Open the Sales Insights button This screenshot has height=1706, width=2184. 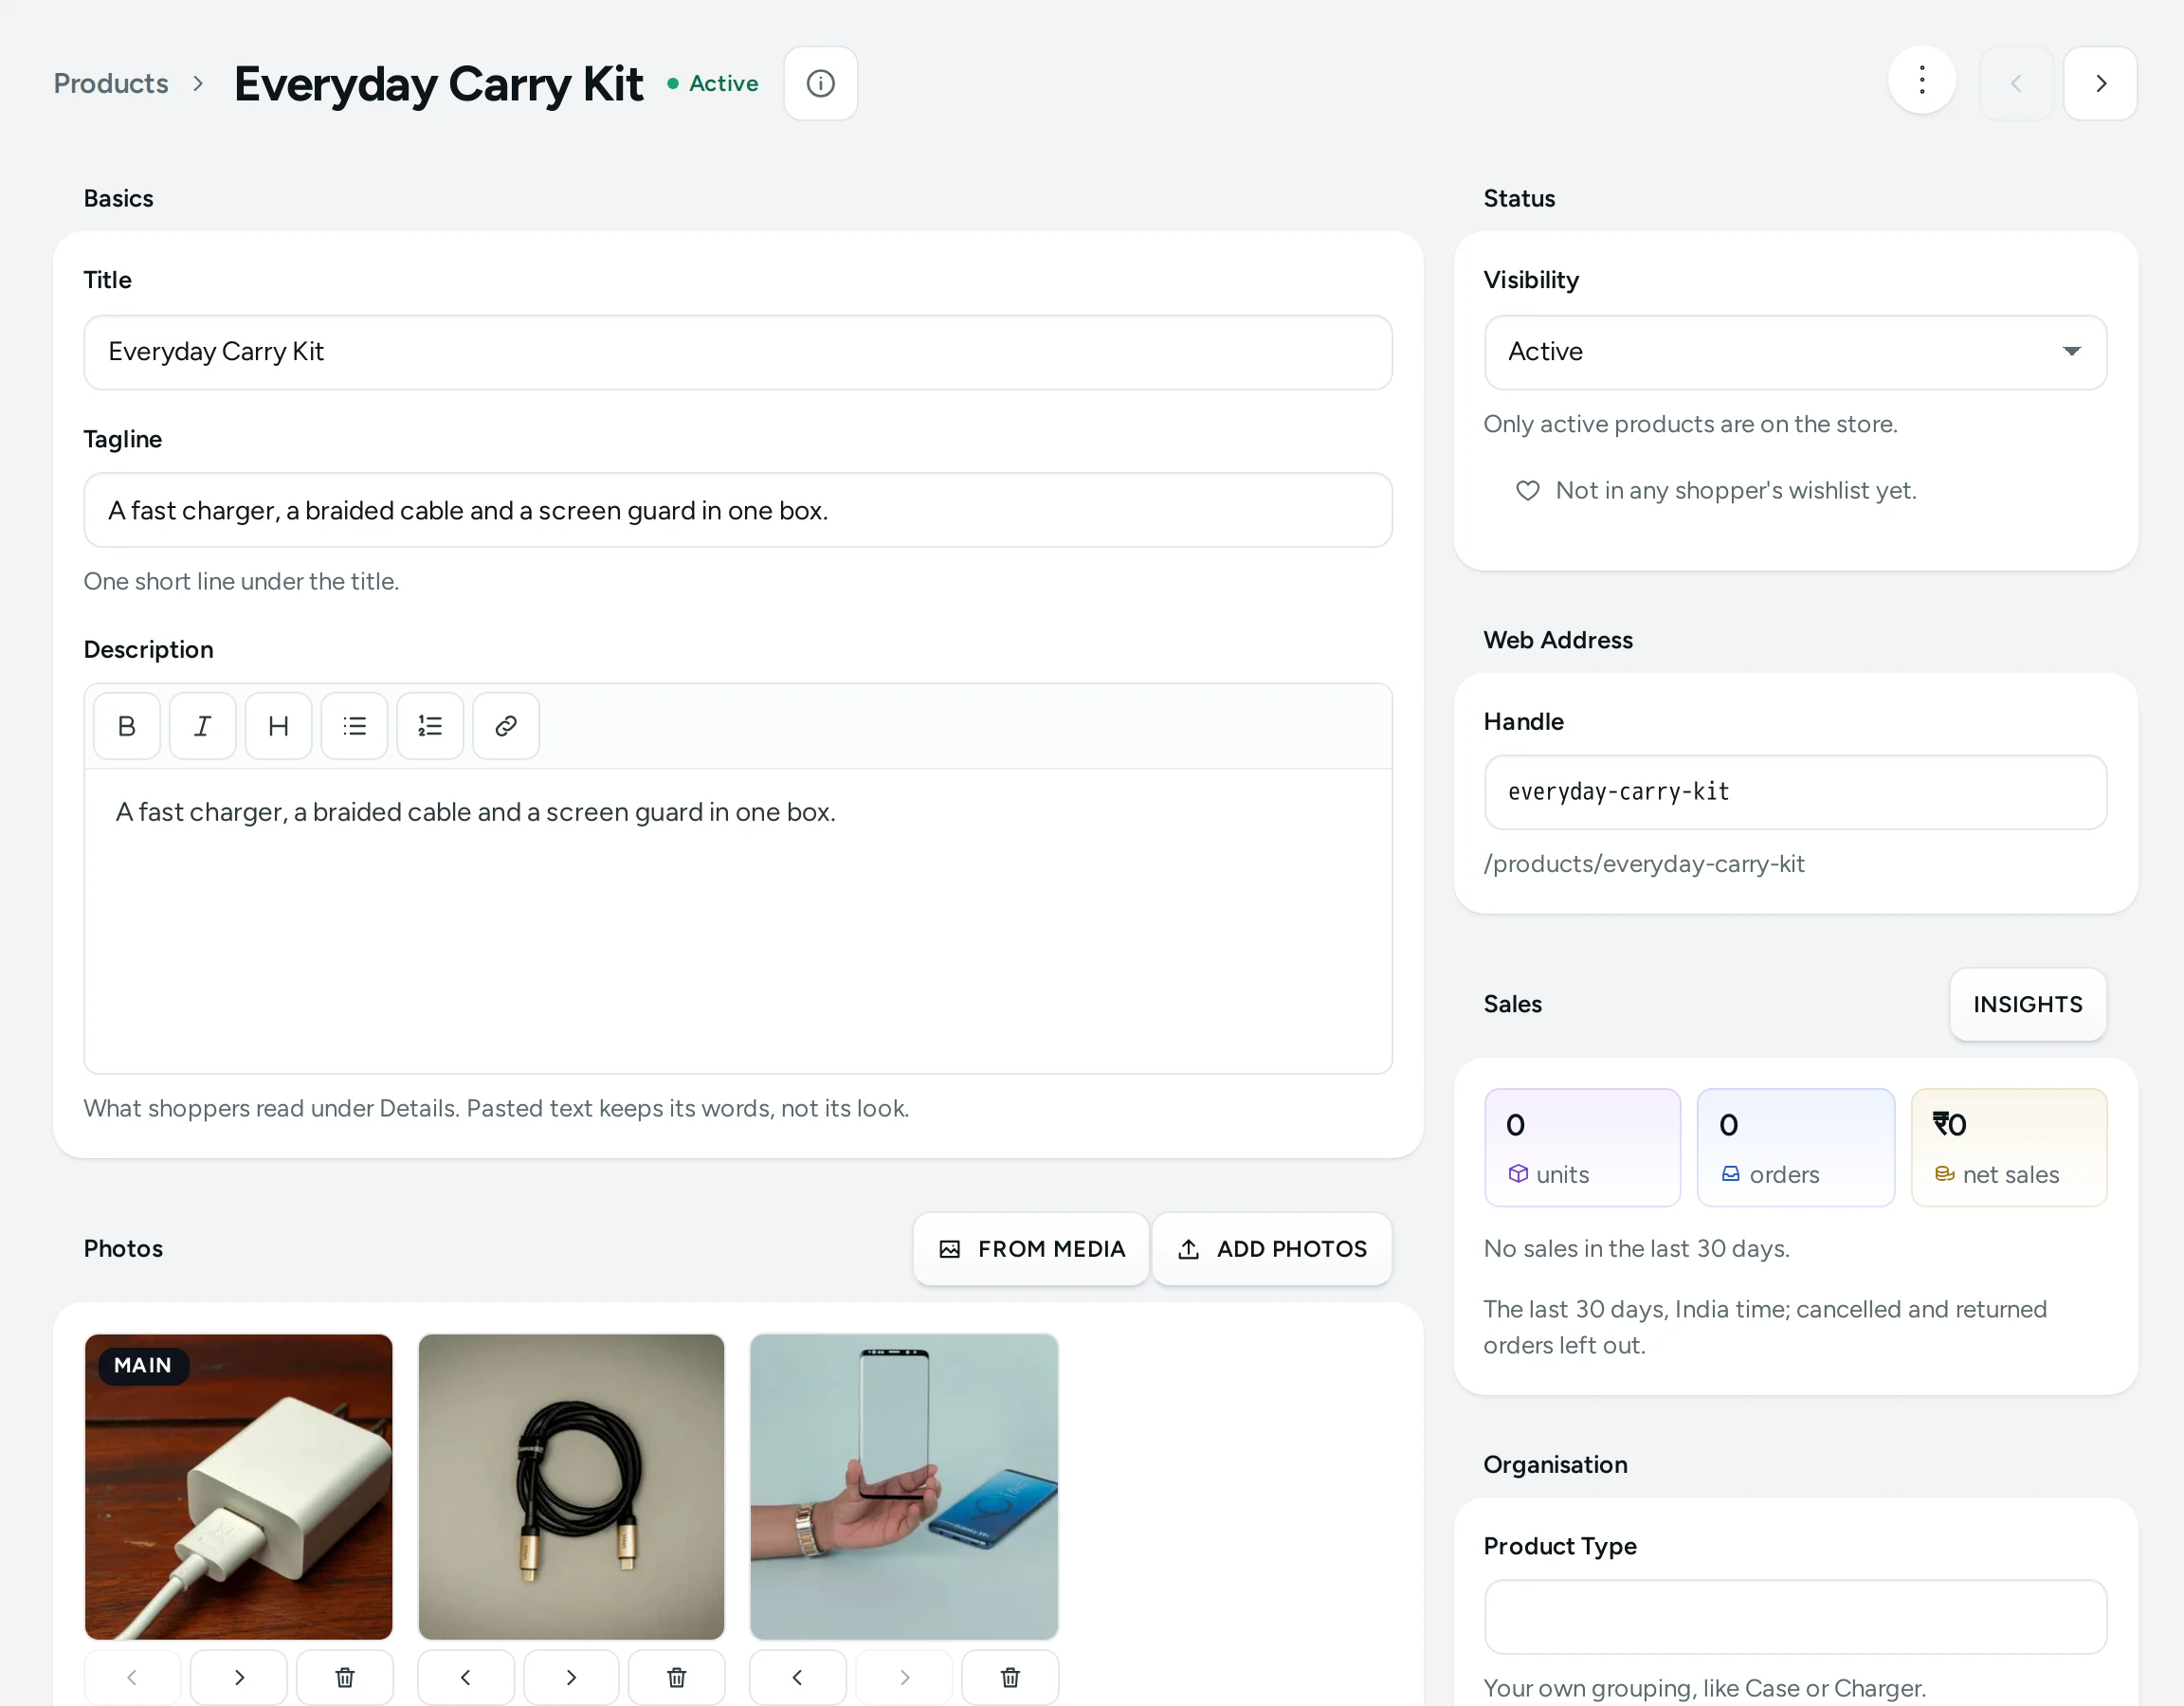tap(2028, 1004)
